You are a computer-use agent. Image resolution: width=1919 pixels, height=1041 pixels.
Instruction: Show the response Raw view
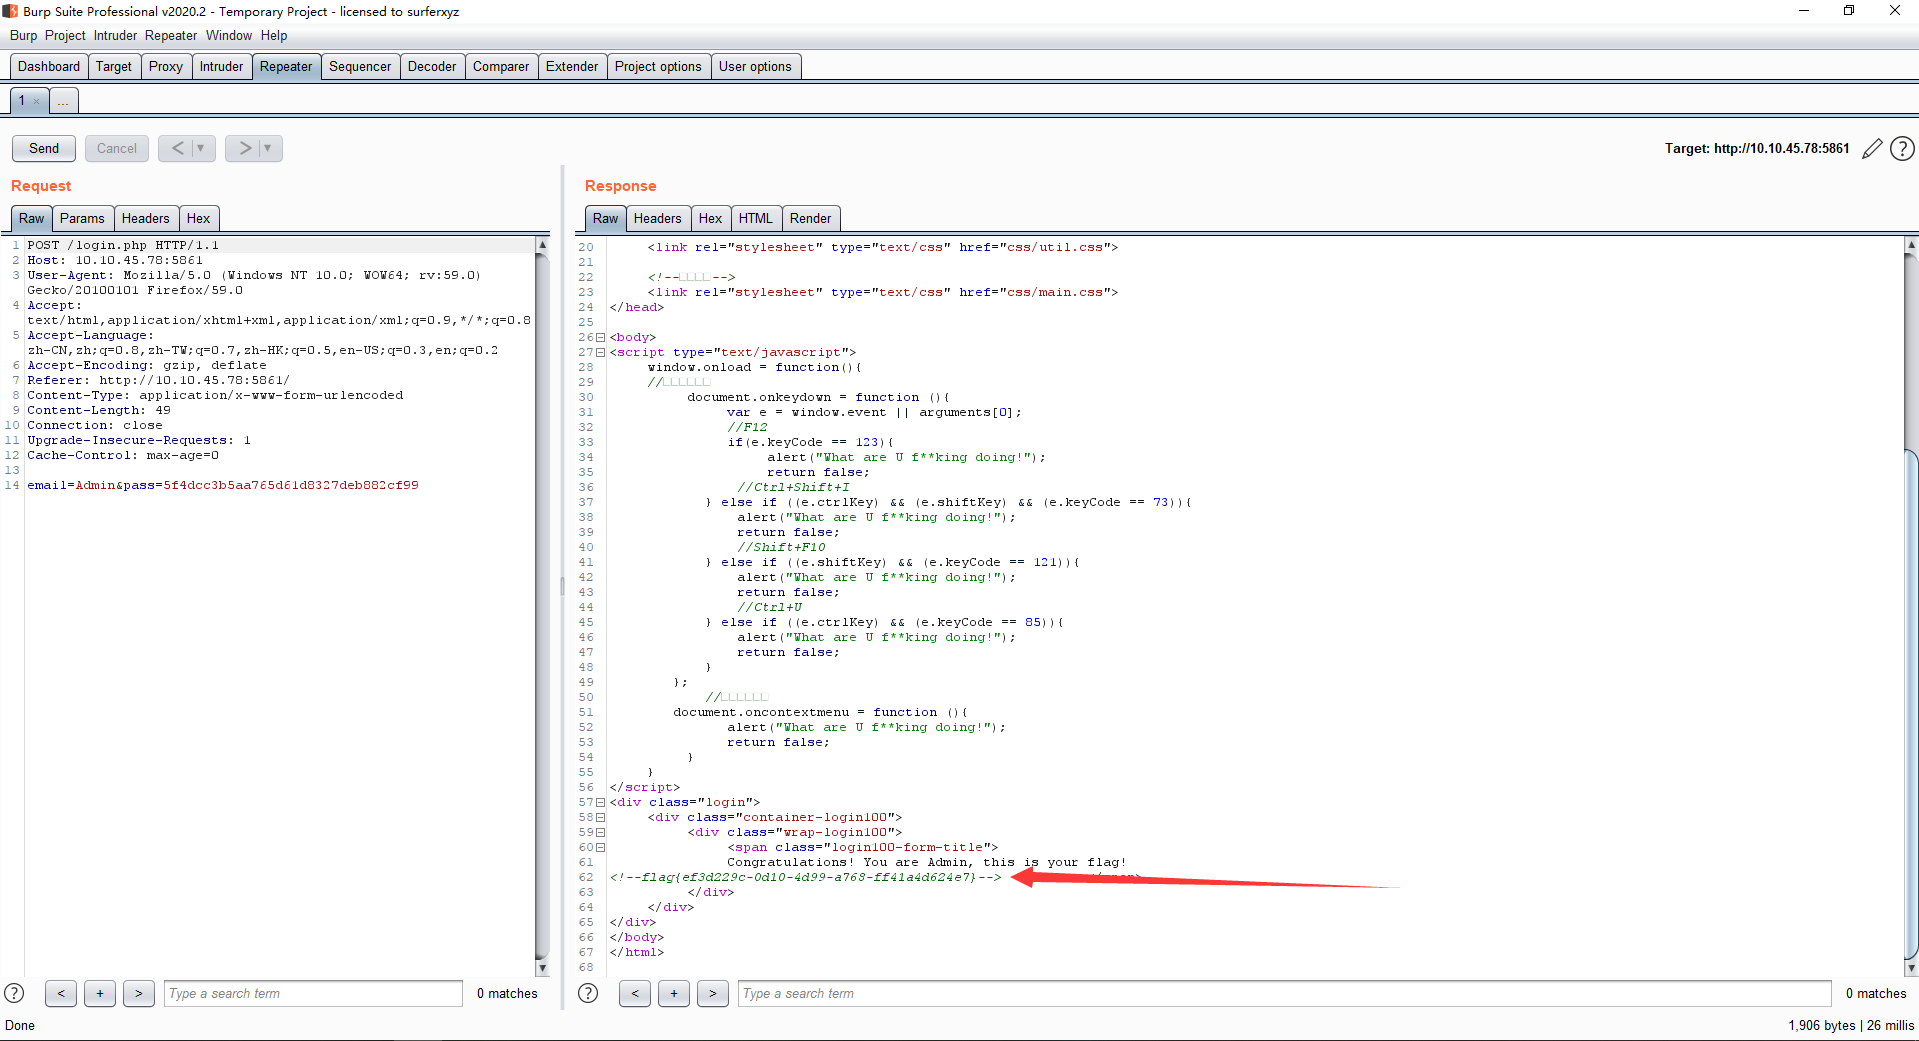(x=606, y=218)
